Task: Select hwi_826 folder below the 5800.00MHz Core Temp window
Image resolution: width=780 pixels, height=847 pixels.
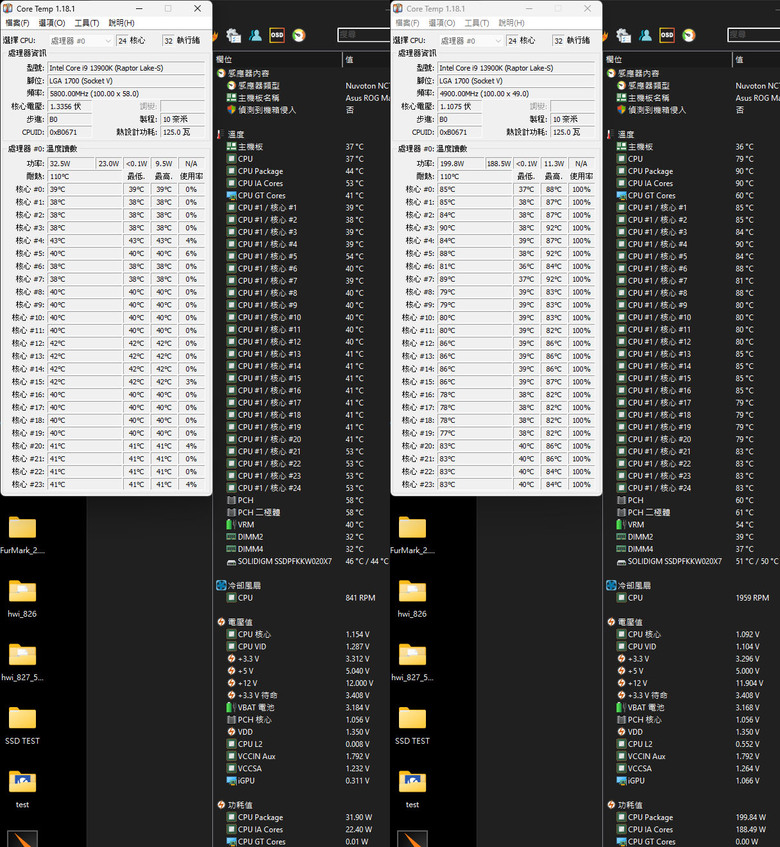Action: [22, 599]
